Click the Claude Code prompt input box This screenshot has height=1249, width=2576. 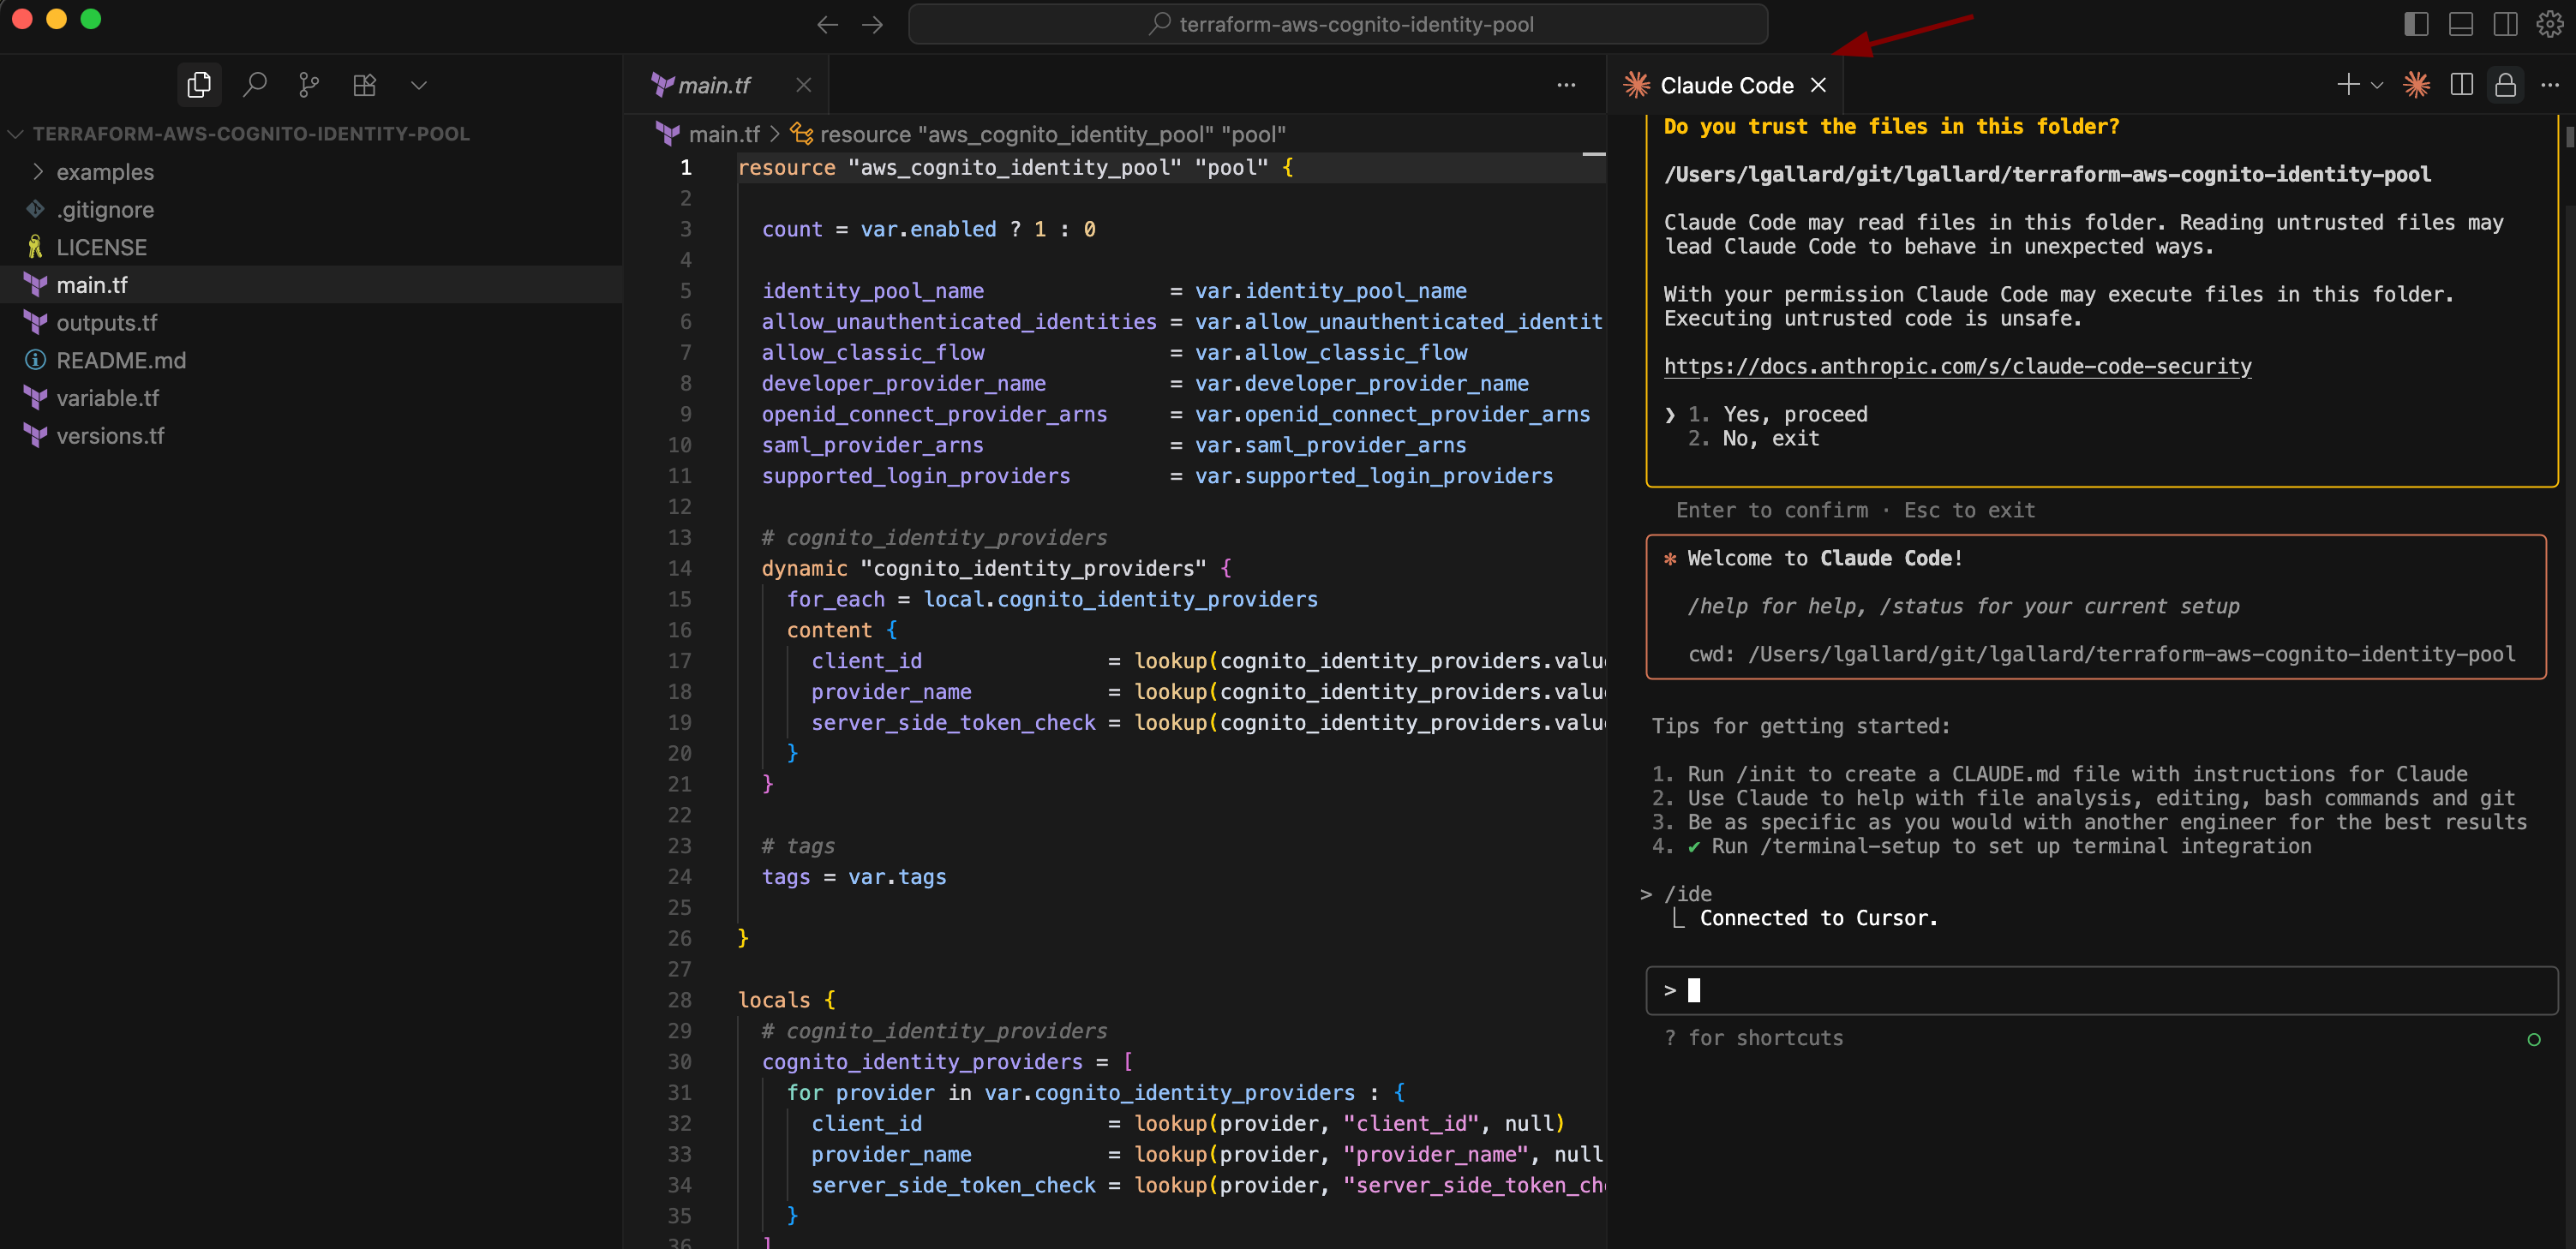pyautogui.click(x=2101, y=990)
